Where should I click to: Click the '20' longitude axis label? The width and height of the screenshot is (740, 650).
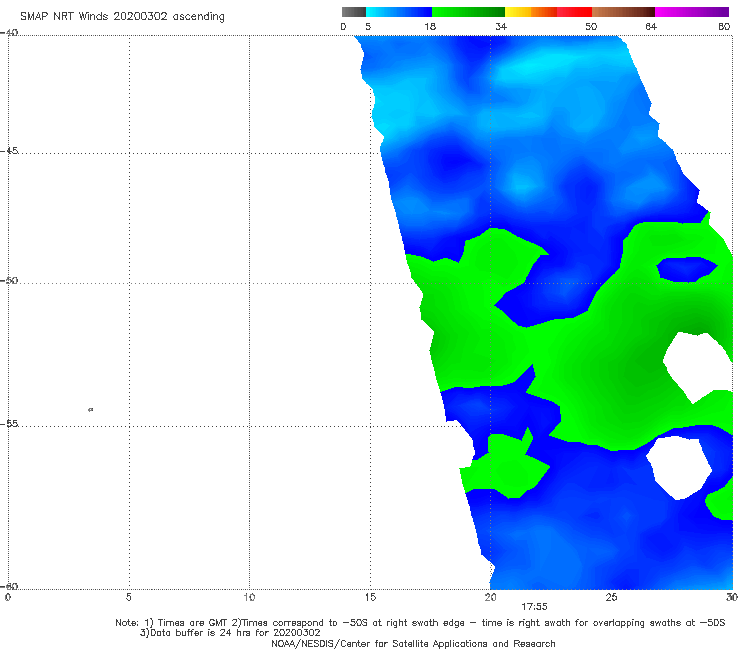490,598
